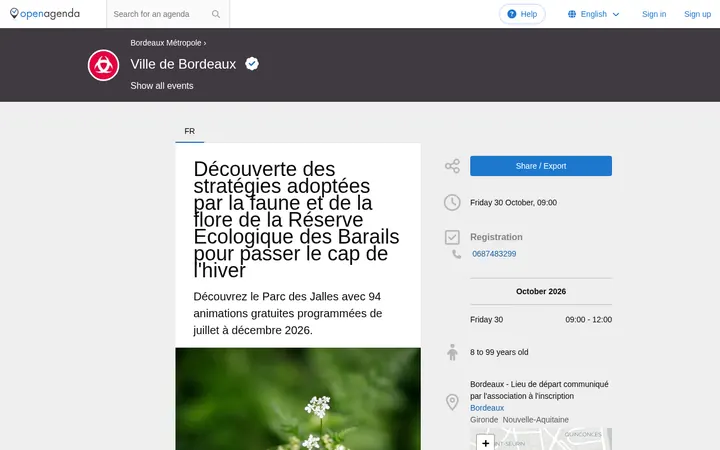Viewport: 720px width, 450px height.
Task: Click the October 2026 month header
Action: [x=540, y=292]
